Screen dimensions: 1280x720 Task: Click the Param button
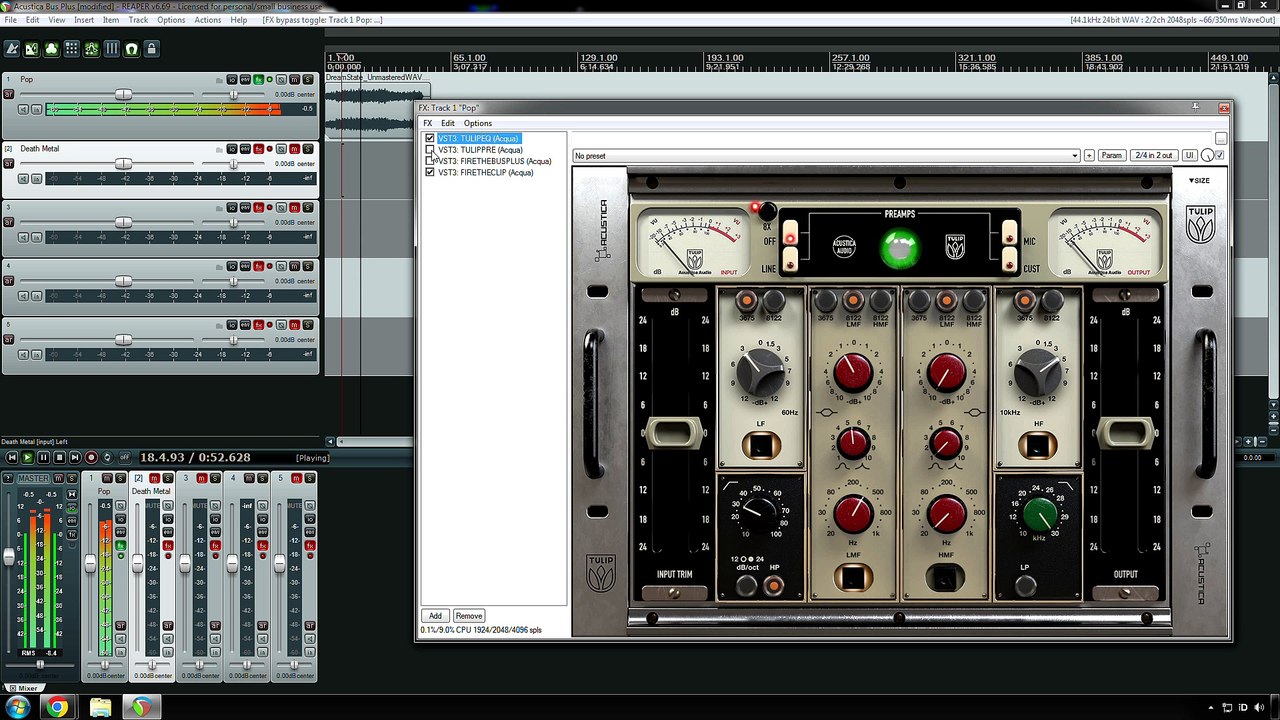[1112, 156]
